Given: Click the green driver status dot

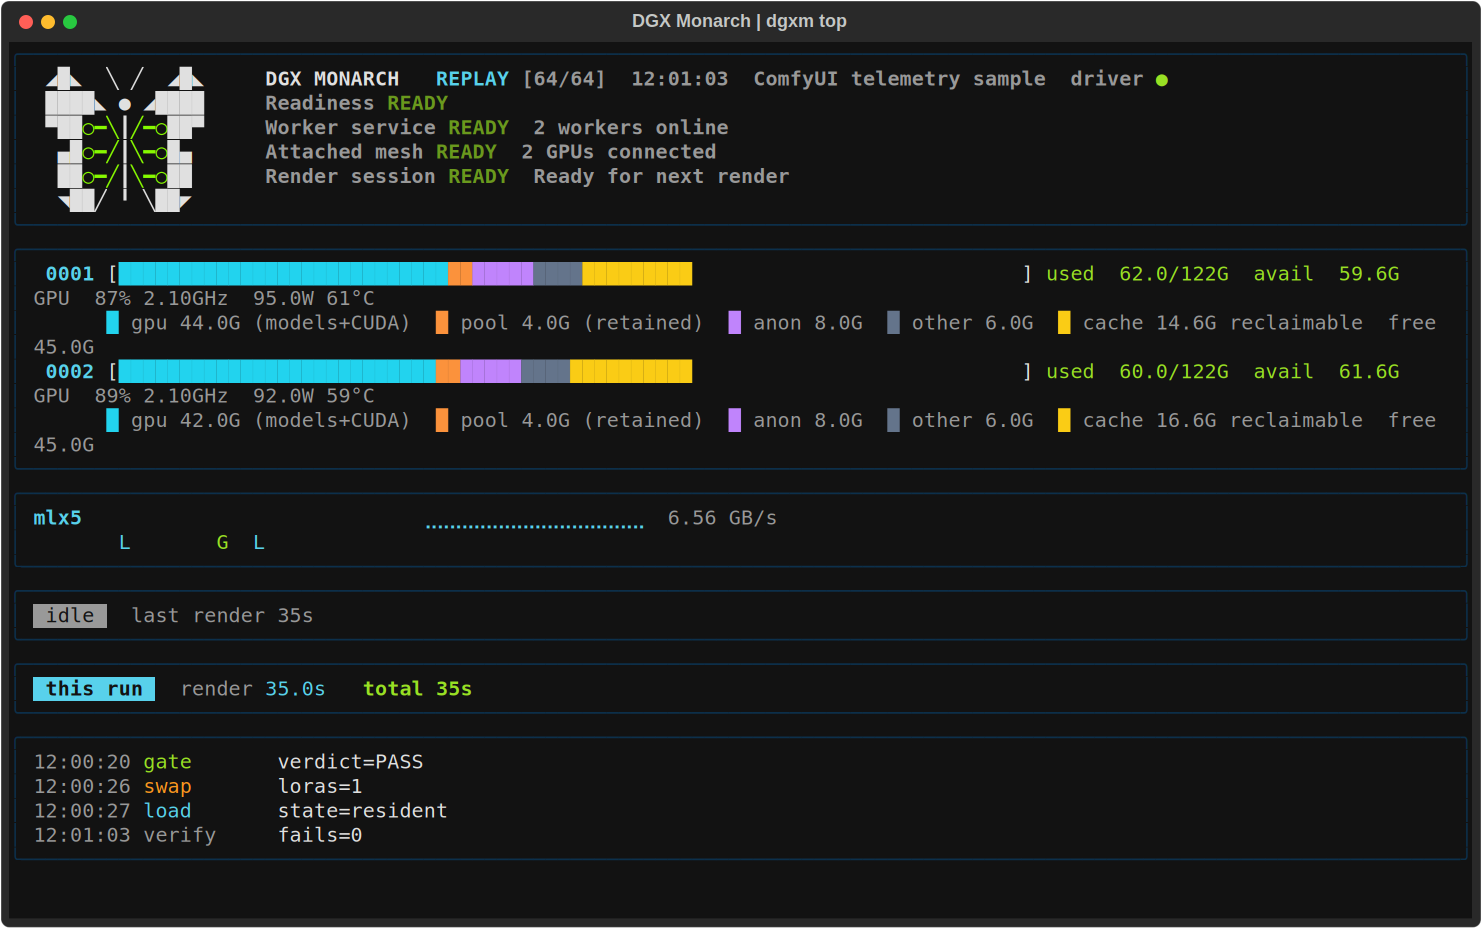Looking at the screenshot, I should point(1162,80).
